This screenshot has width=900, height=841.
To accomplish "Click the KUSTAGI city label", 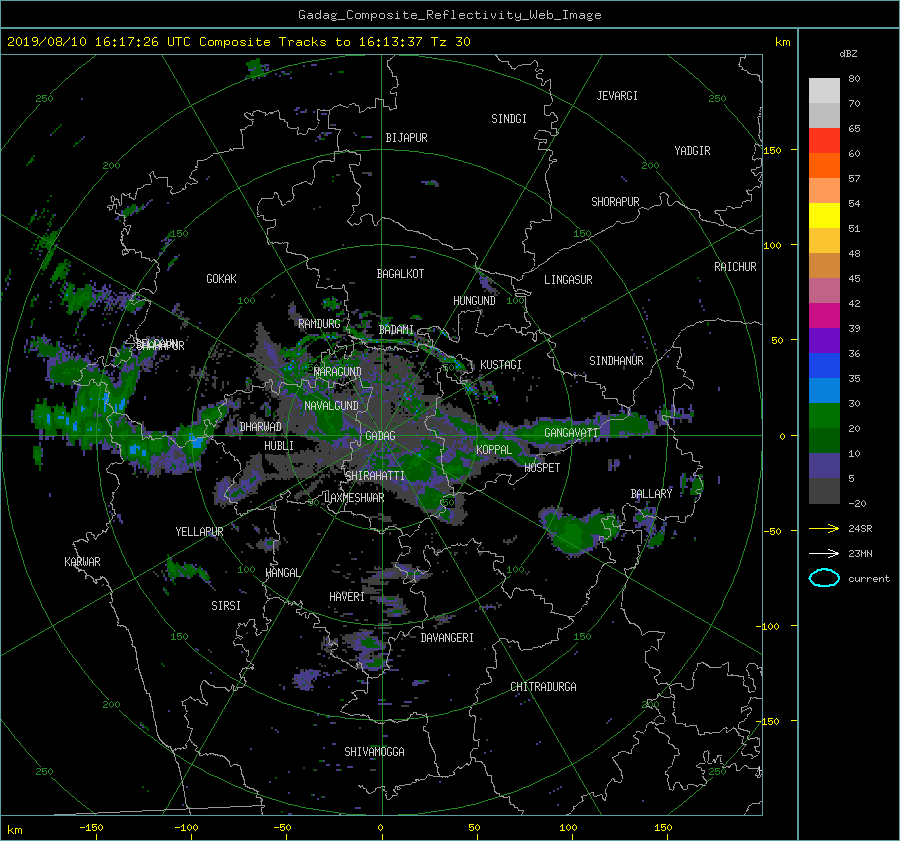I will click(501, 365).
